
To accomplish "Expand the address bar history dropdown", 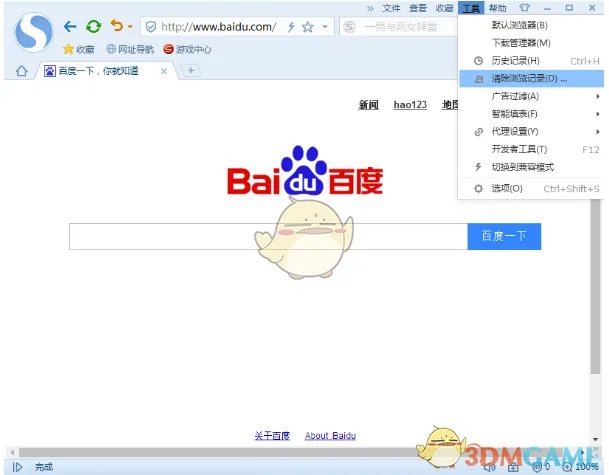I will (325, 27).
